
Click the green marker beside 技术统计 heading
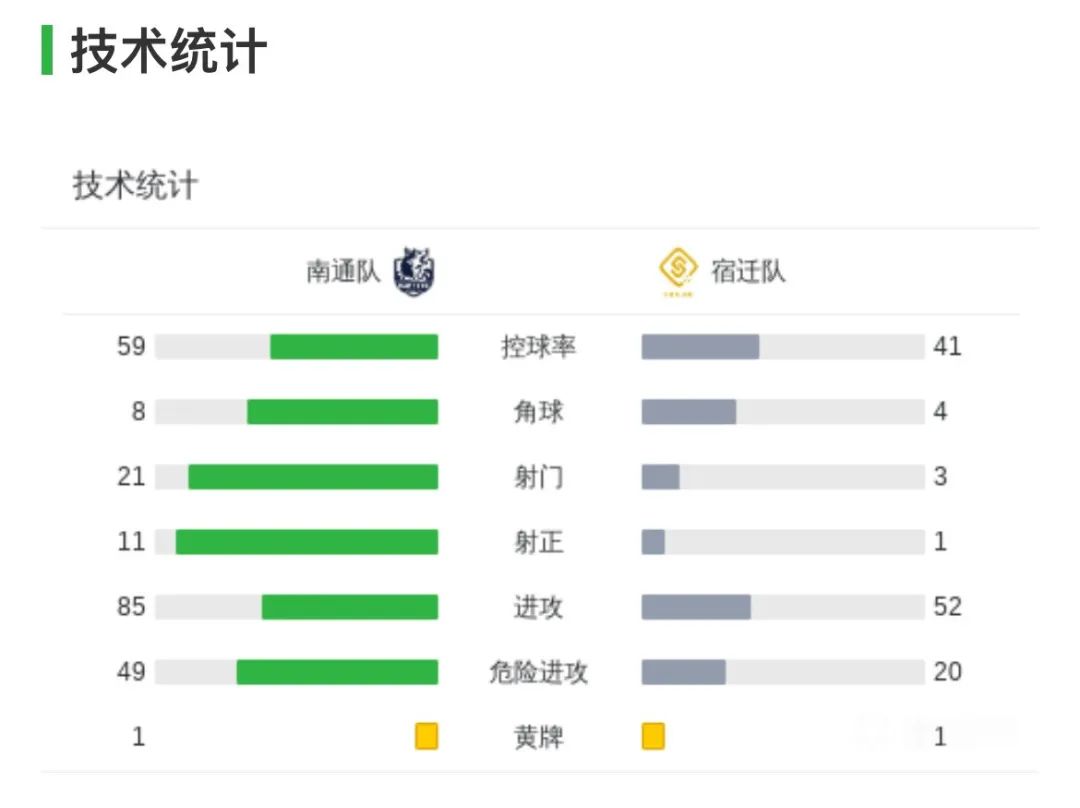pos(47,50)
